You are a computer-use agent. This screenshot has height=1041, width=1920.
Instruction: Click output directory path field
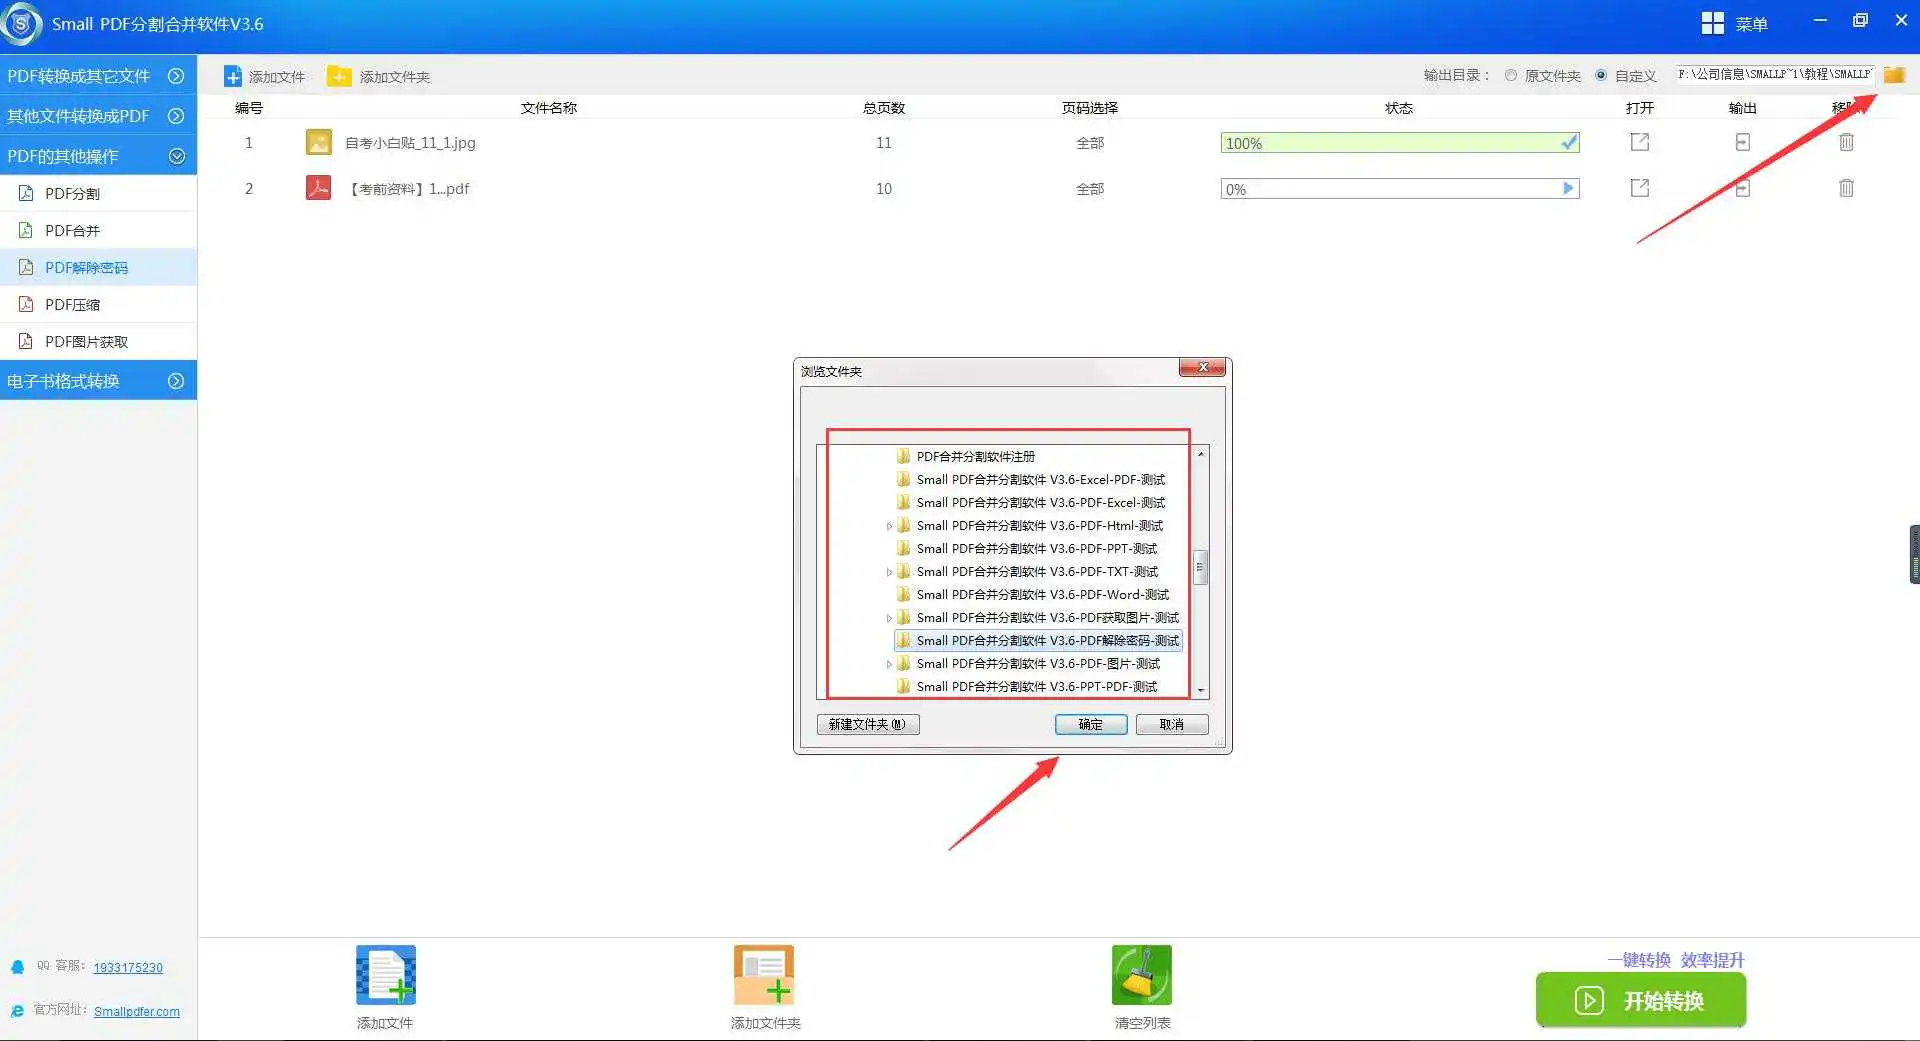click(x=1775, y=74)
